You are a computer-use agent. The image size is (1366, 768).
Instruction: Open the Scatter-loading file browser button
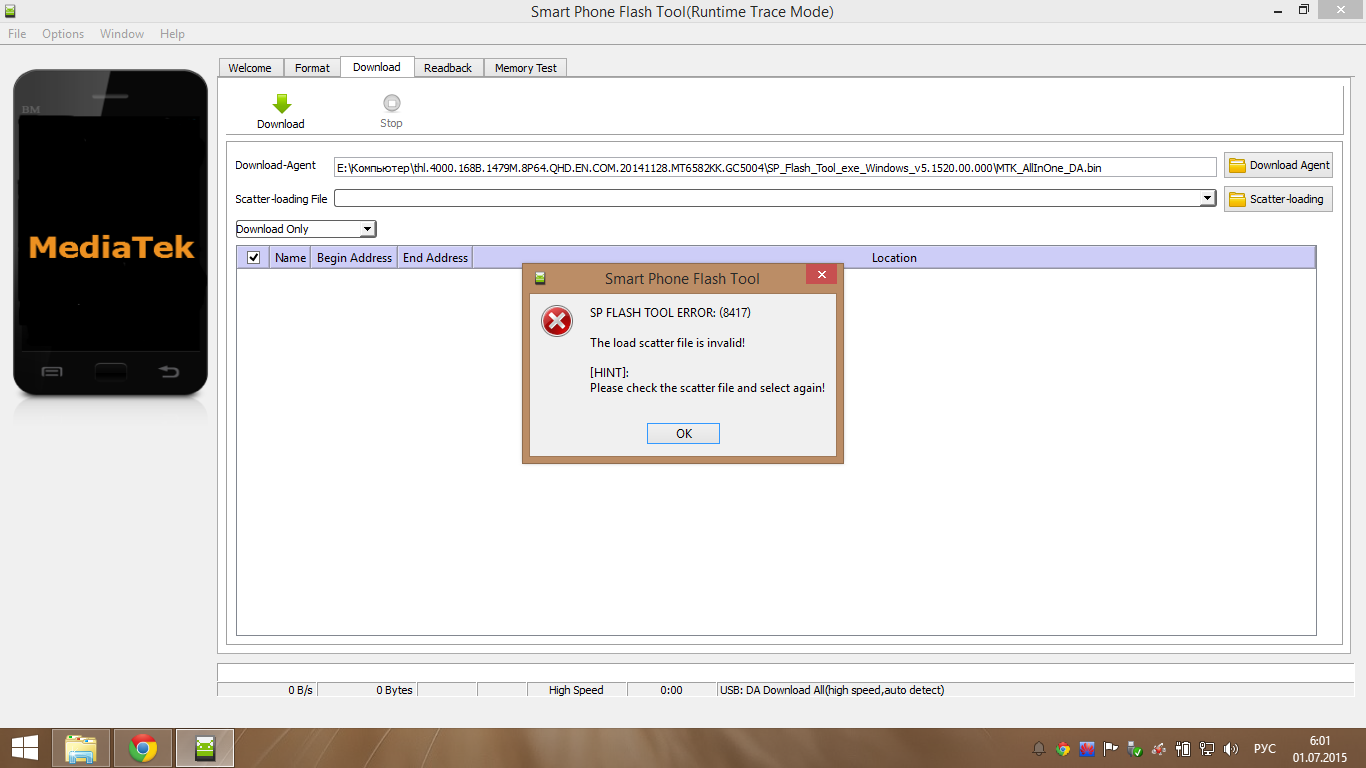pos(1278,199)
